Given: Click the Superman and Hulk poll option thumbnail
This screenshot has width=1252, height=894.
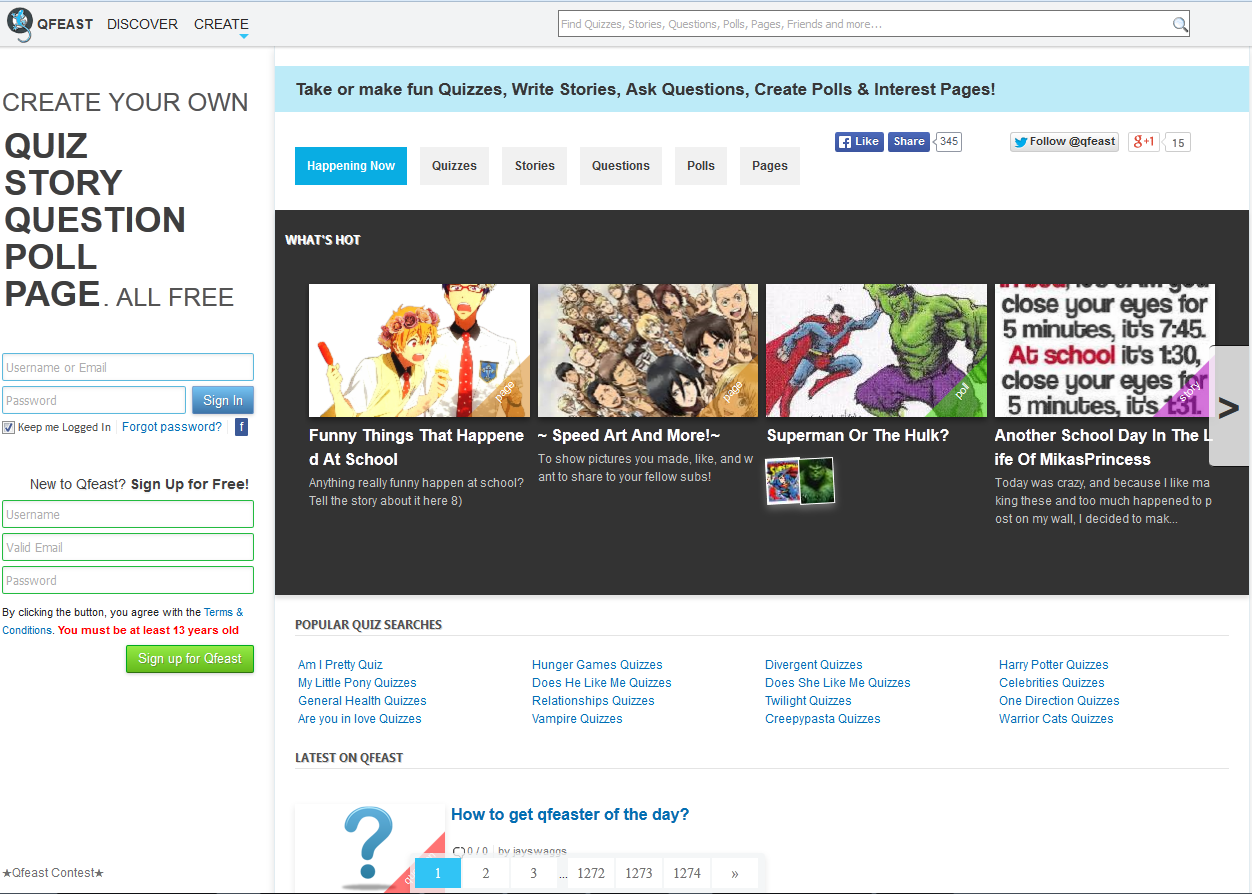Looking at the screenshot, I should [800, 481].
